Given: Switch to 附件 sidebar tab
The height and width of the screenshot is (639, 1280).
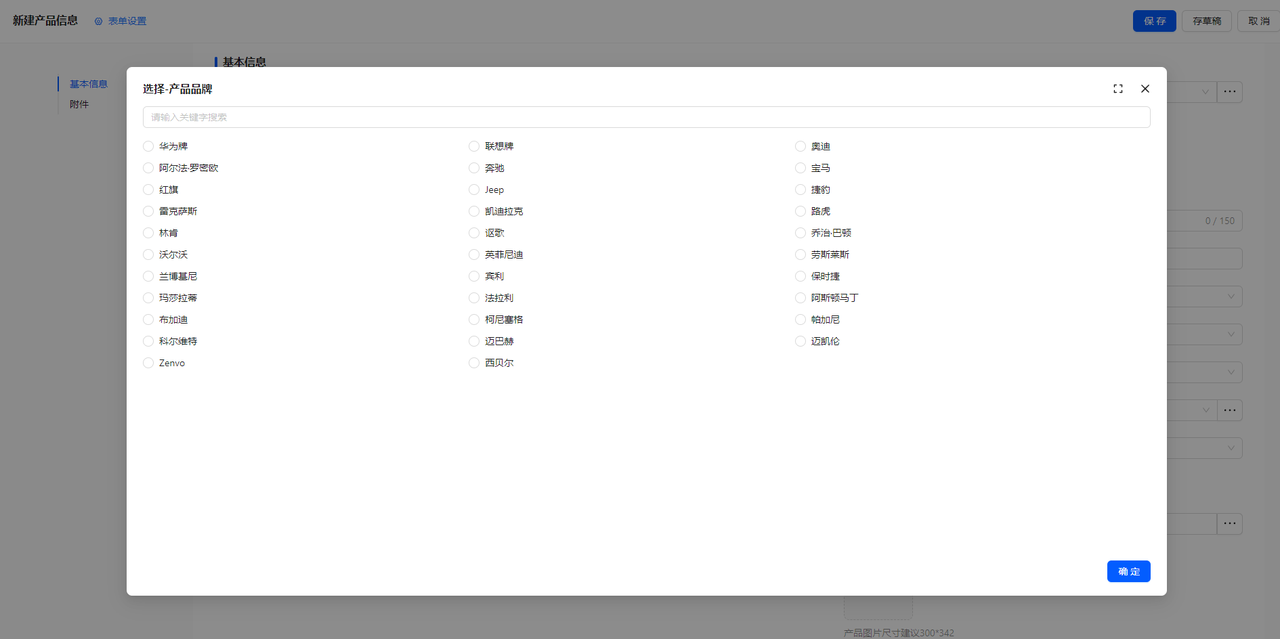Looking at the screenshot, I should [79, 104].
